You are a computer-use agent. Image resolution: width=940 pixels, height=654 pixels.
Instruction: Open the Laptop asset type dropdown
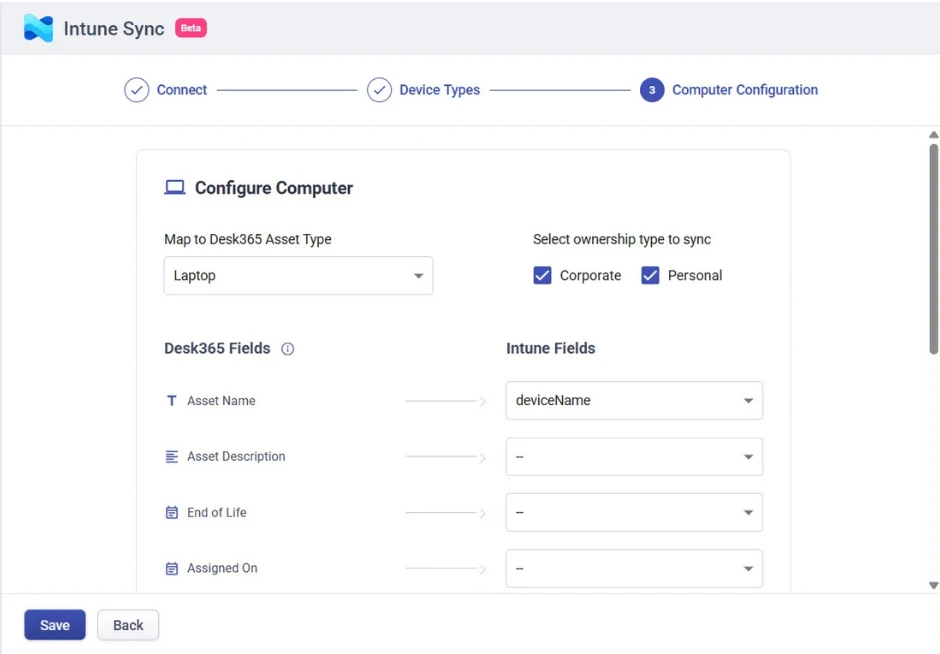299,276
